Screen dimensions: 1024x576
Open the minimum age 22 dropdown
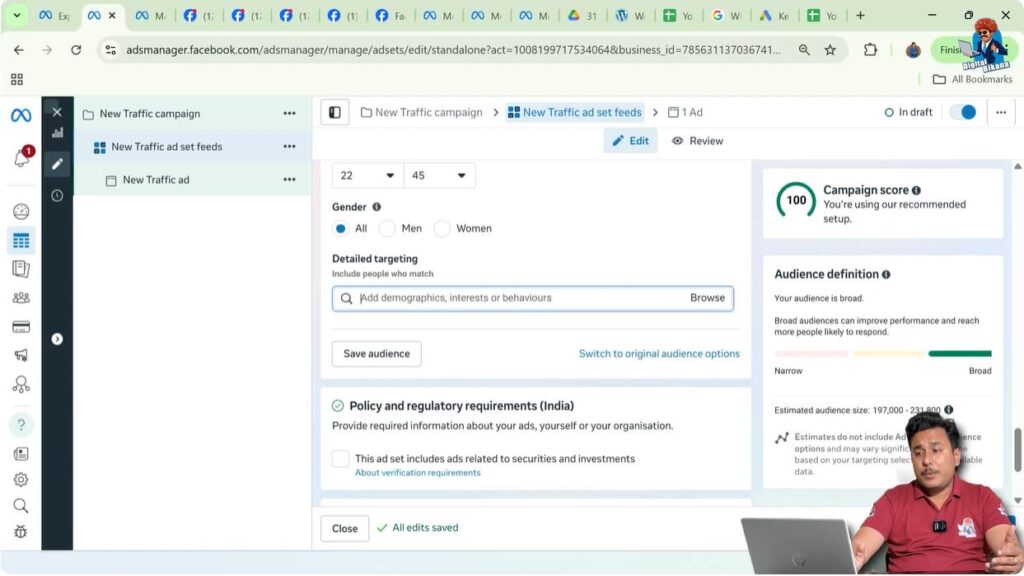[367, 175]
